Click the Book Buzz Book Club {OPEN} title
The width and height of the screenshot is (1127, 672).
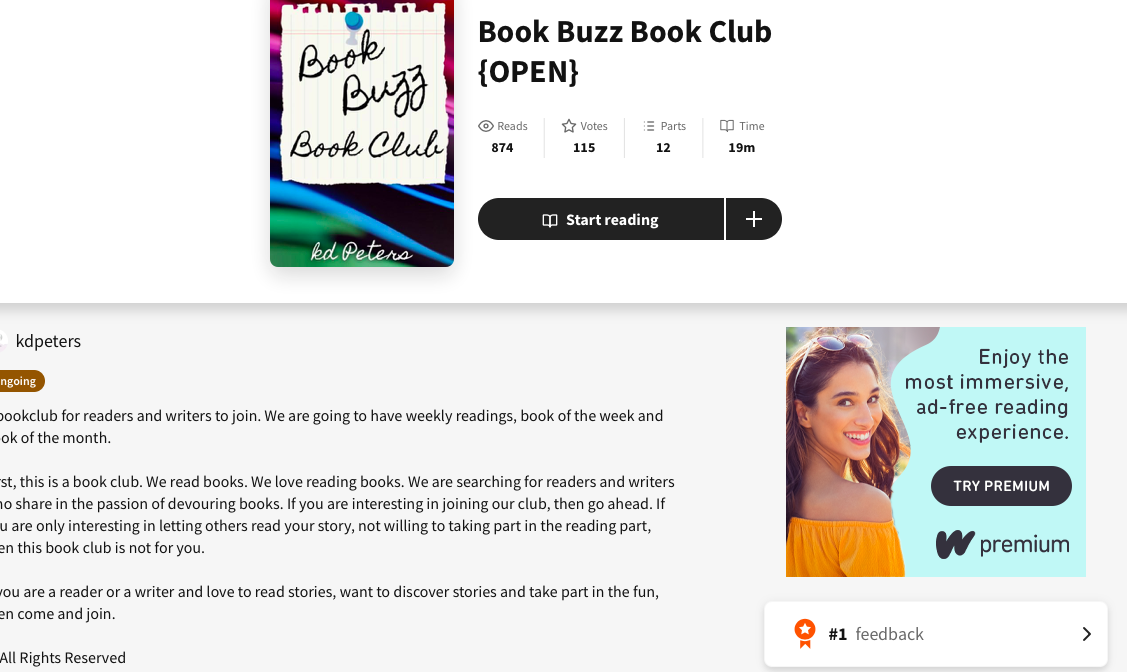[x=625, y=52]
